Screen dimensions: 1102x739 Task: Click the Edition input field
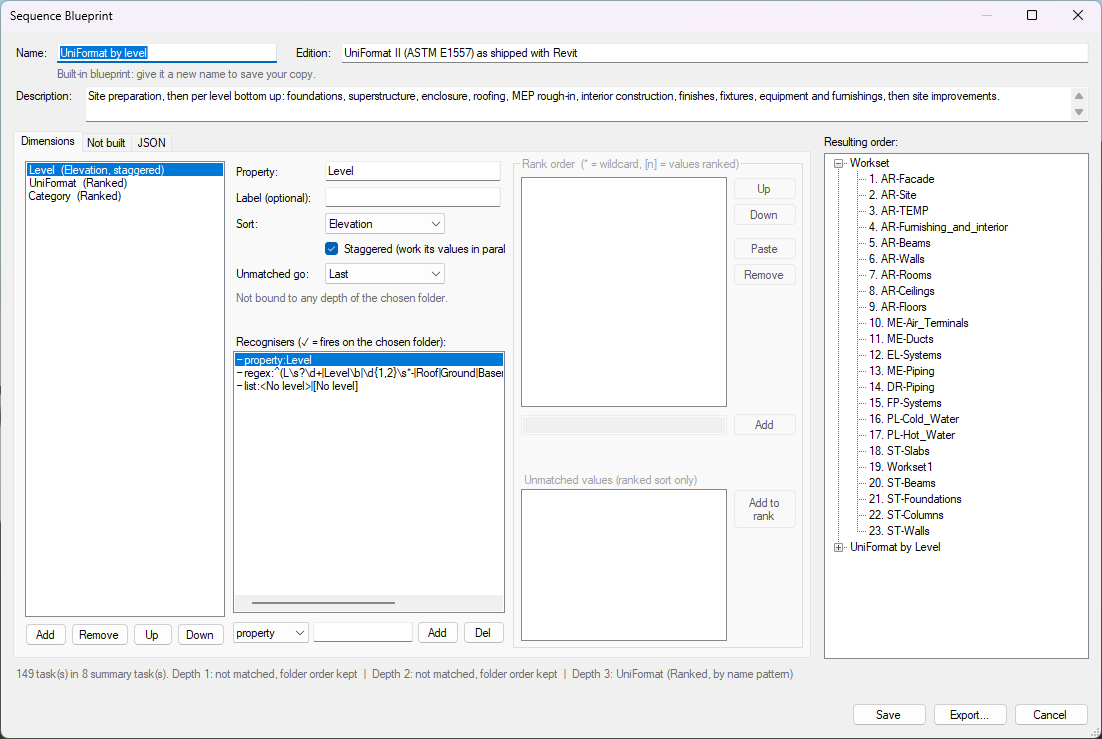tap(715, 53)
